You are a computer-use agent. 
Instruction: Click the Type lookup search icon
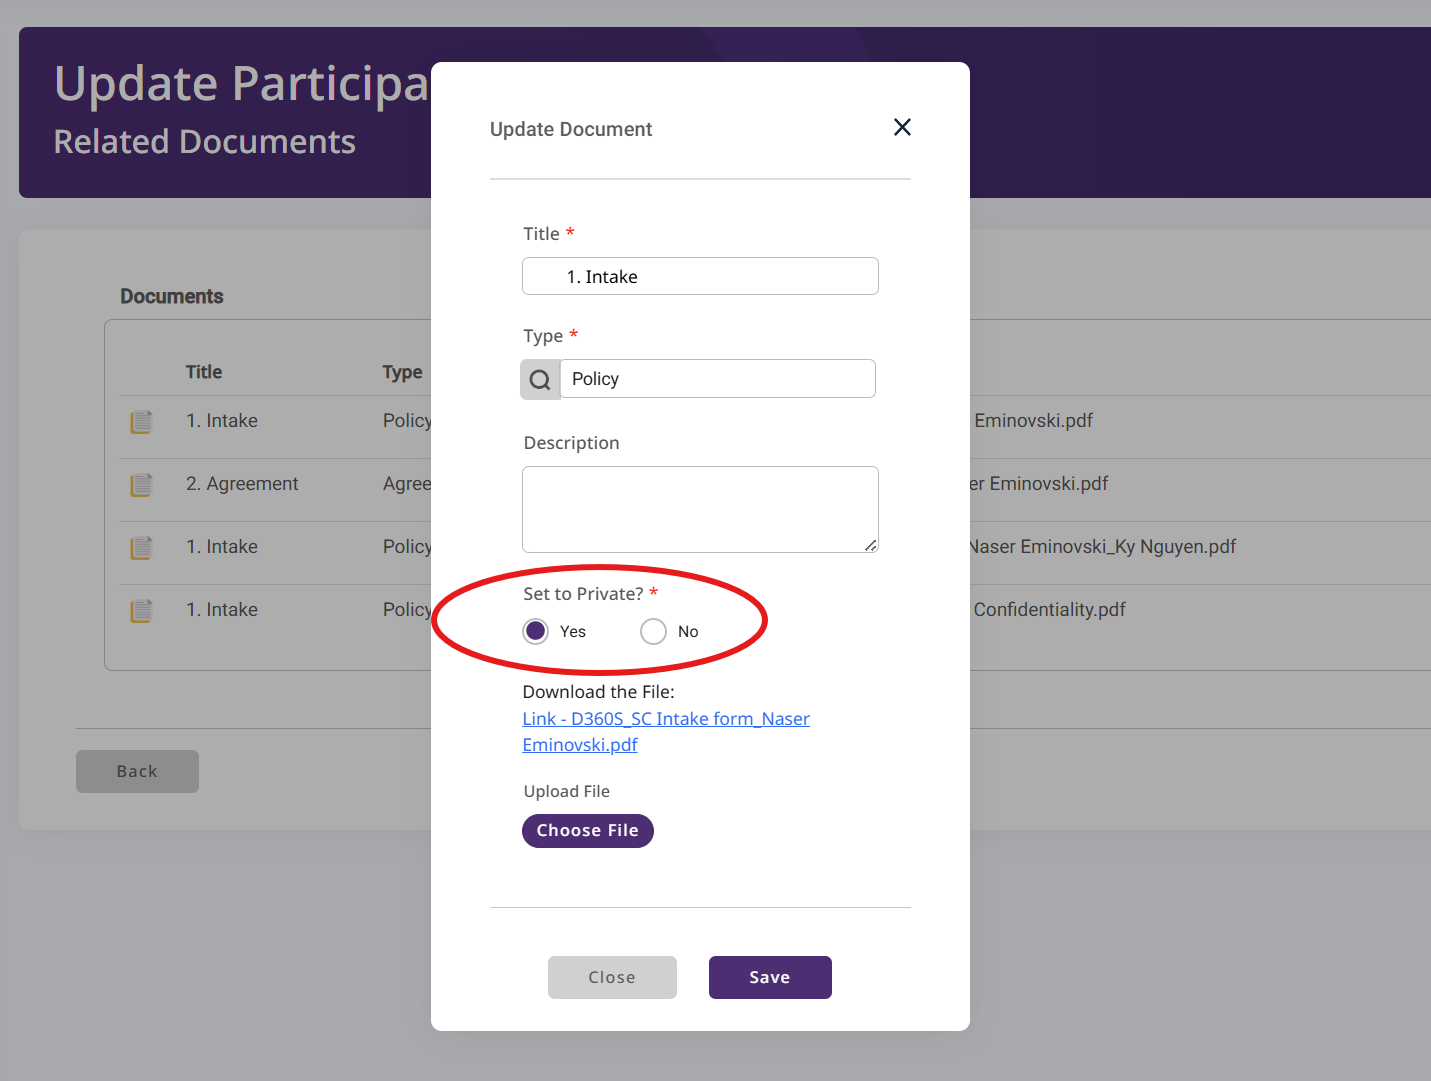click(540, 380)
